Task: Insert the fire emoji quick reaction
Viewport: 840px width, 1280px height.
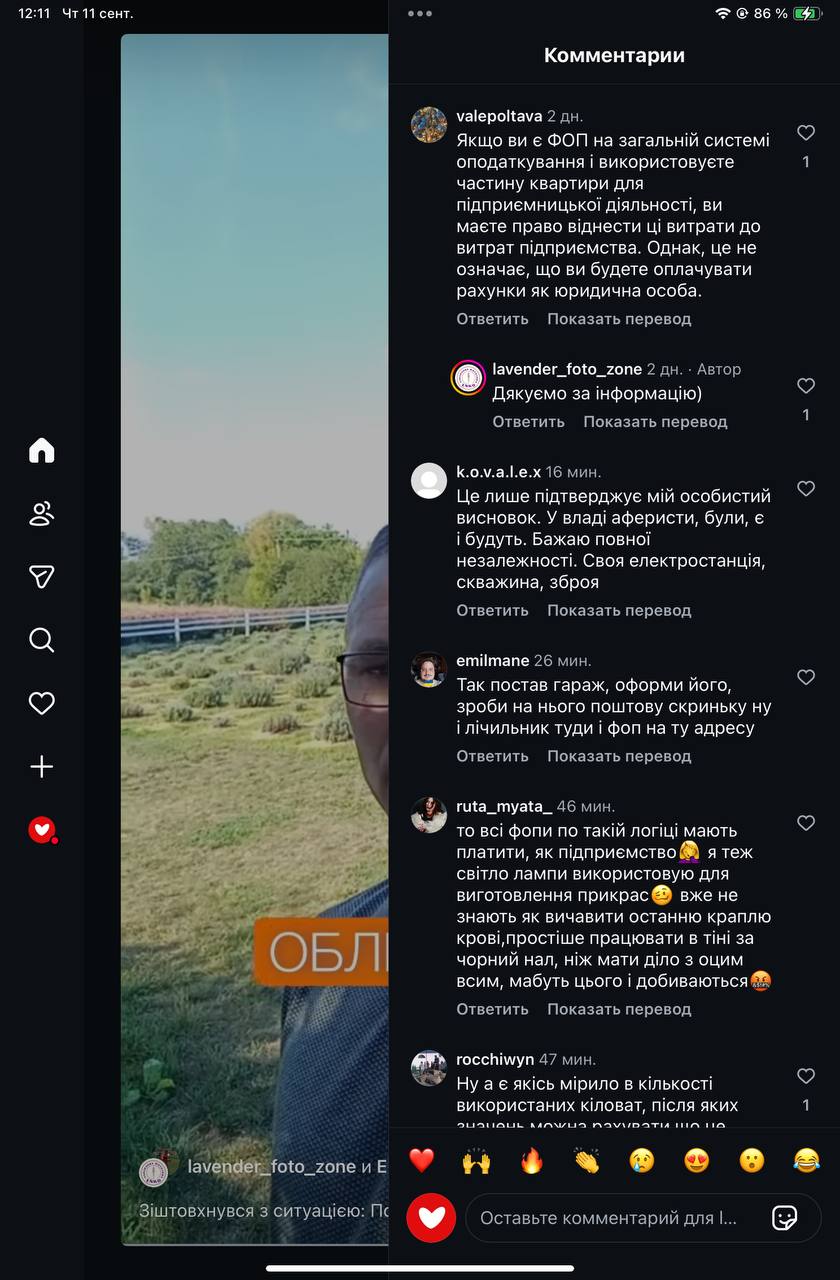Action: pyautogui.click(x=531, y=1160)
